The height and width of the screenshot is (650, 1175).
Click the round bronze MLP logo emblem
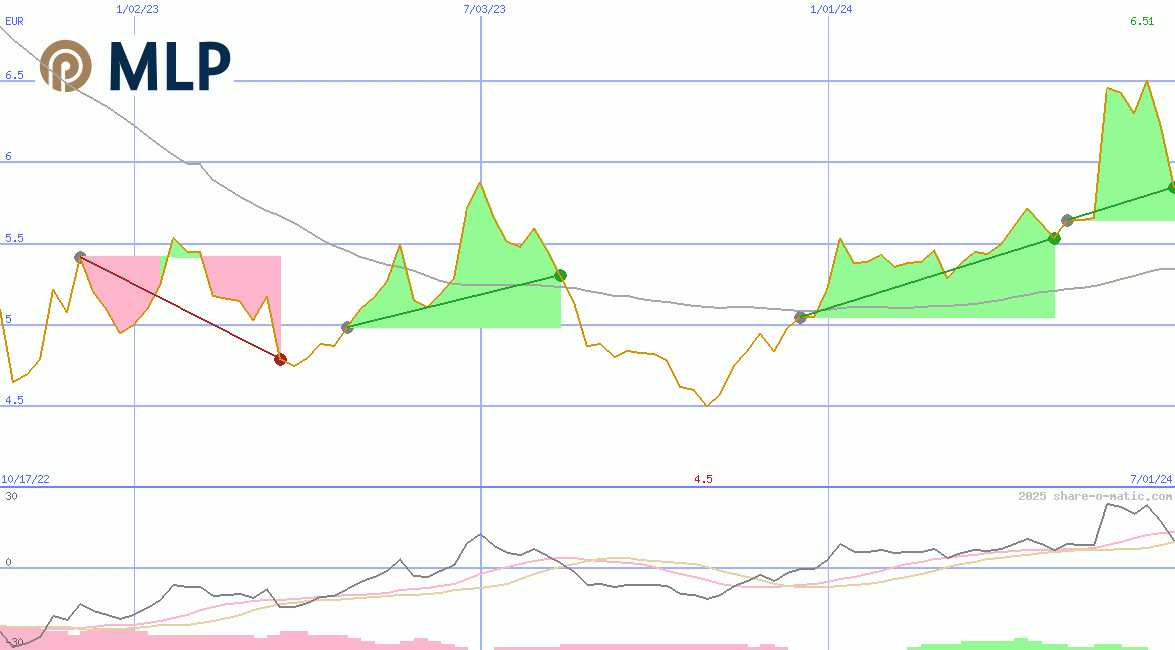pos(66,66)
